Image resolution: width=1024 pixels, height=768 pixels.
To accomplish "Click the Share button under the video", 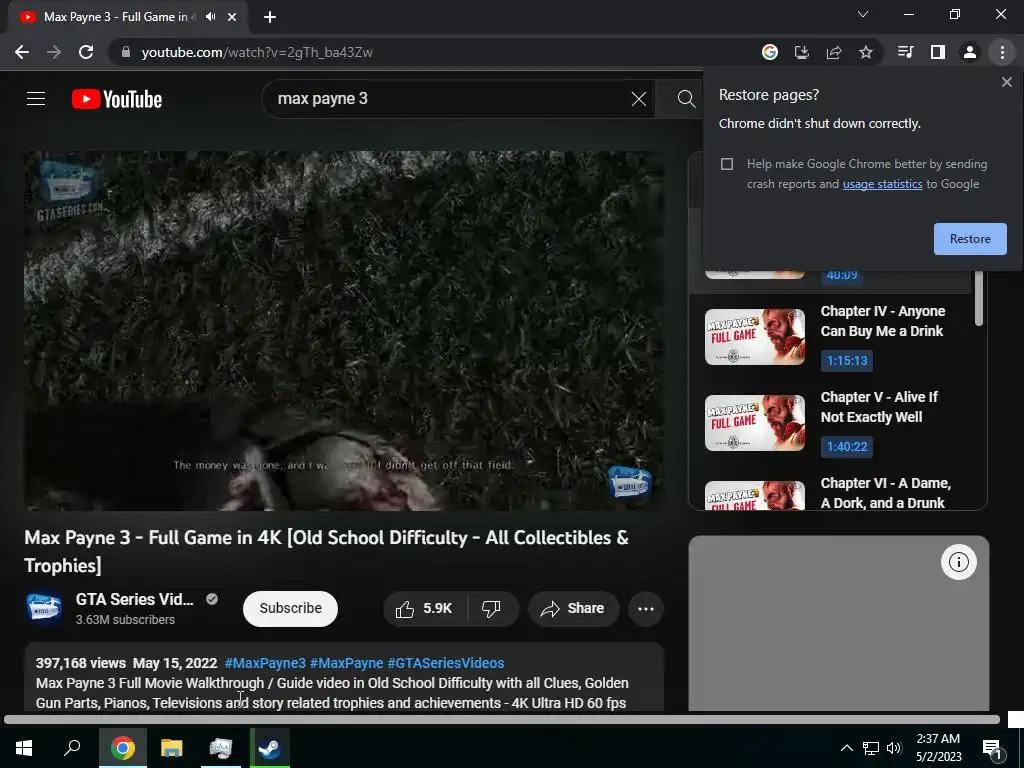I will [573, 609].
